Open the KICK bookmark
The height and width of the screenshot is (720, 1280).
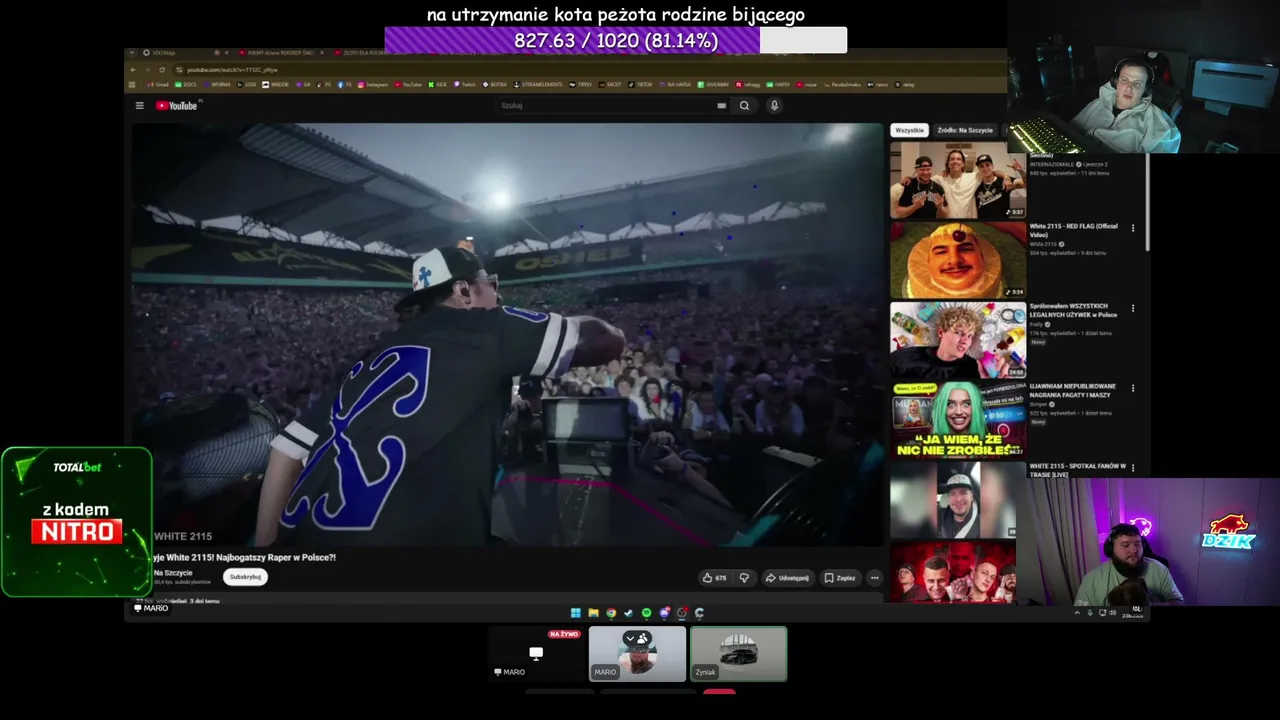point(437,85)
